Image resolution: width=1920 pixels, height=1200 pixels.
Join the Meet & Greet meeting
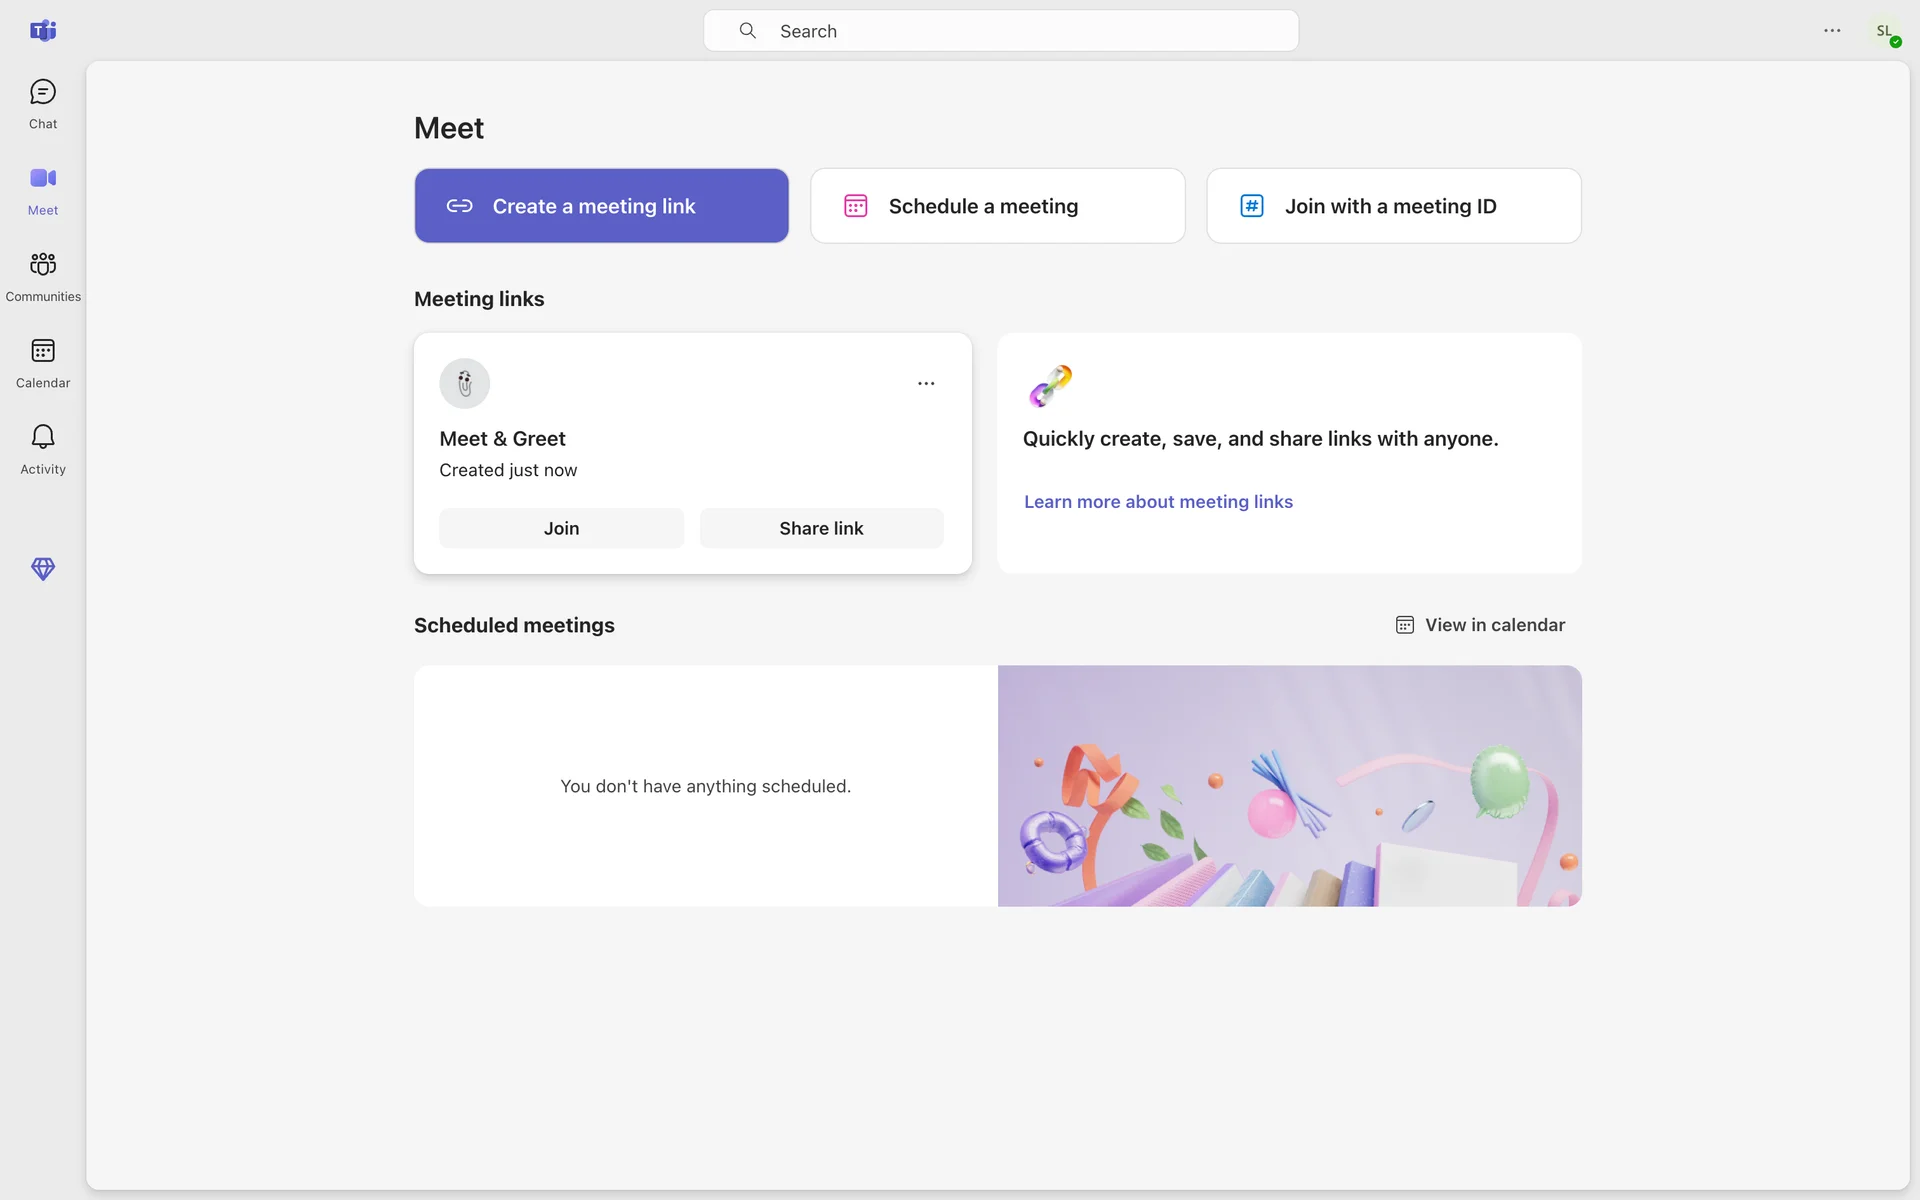pyautogui.click(x=561, y=528)
